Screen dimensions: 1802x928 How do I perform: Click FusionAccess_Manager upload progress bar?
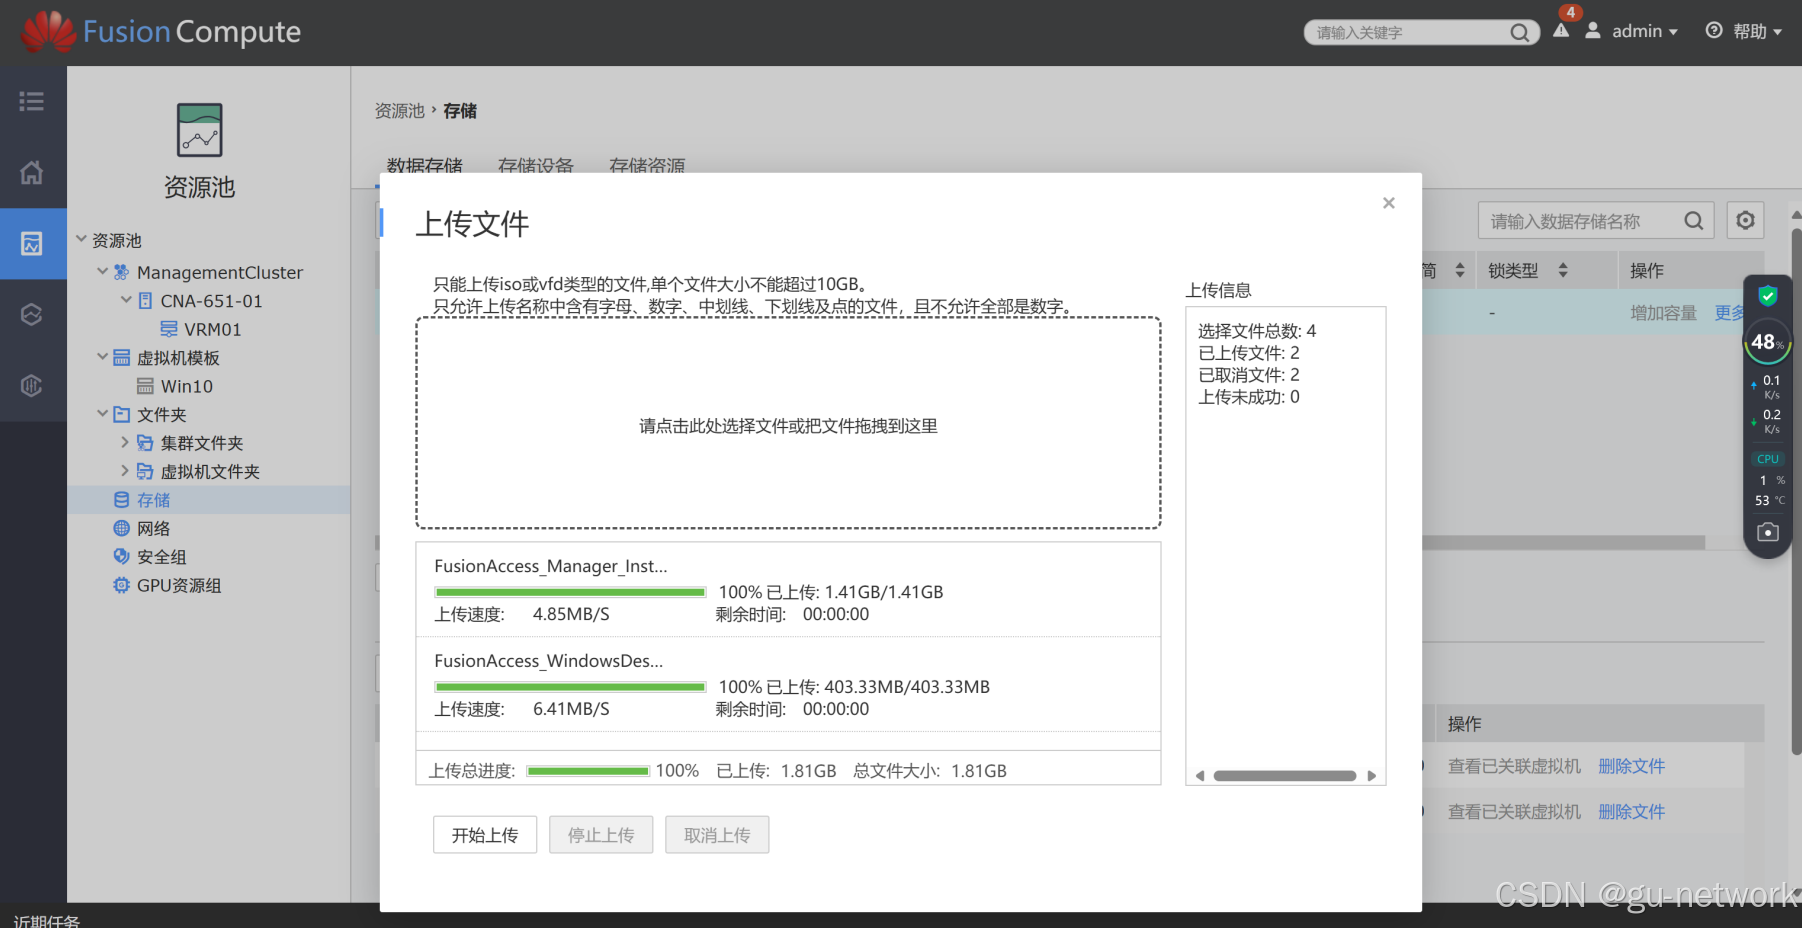570,592
